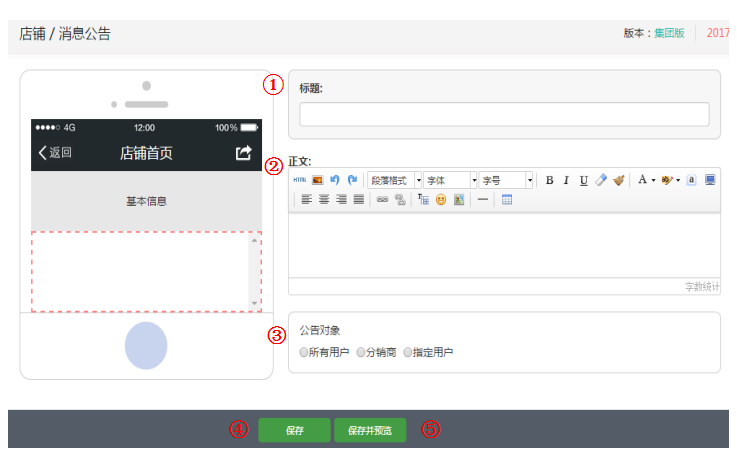Viewport: 737px width, 452px height.
Task: Choose the 指定用户 radio option
Action: click(408, 352)
